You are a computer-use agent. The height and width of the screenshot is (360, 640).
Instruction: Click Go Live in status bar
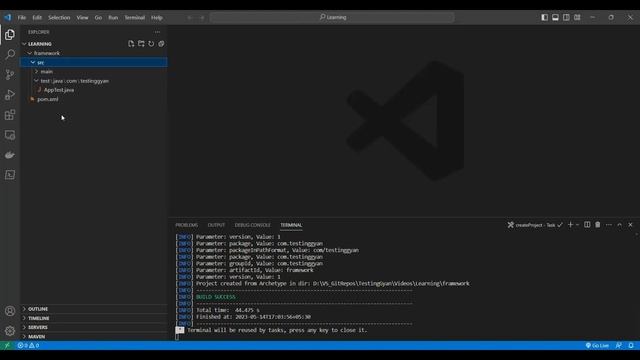click(597, 345)
